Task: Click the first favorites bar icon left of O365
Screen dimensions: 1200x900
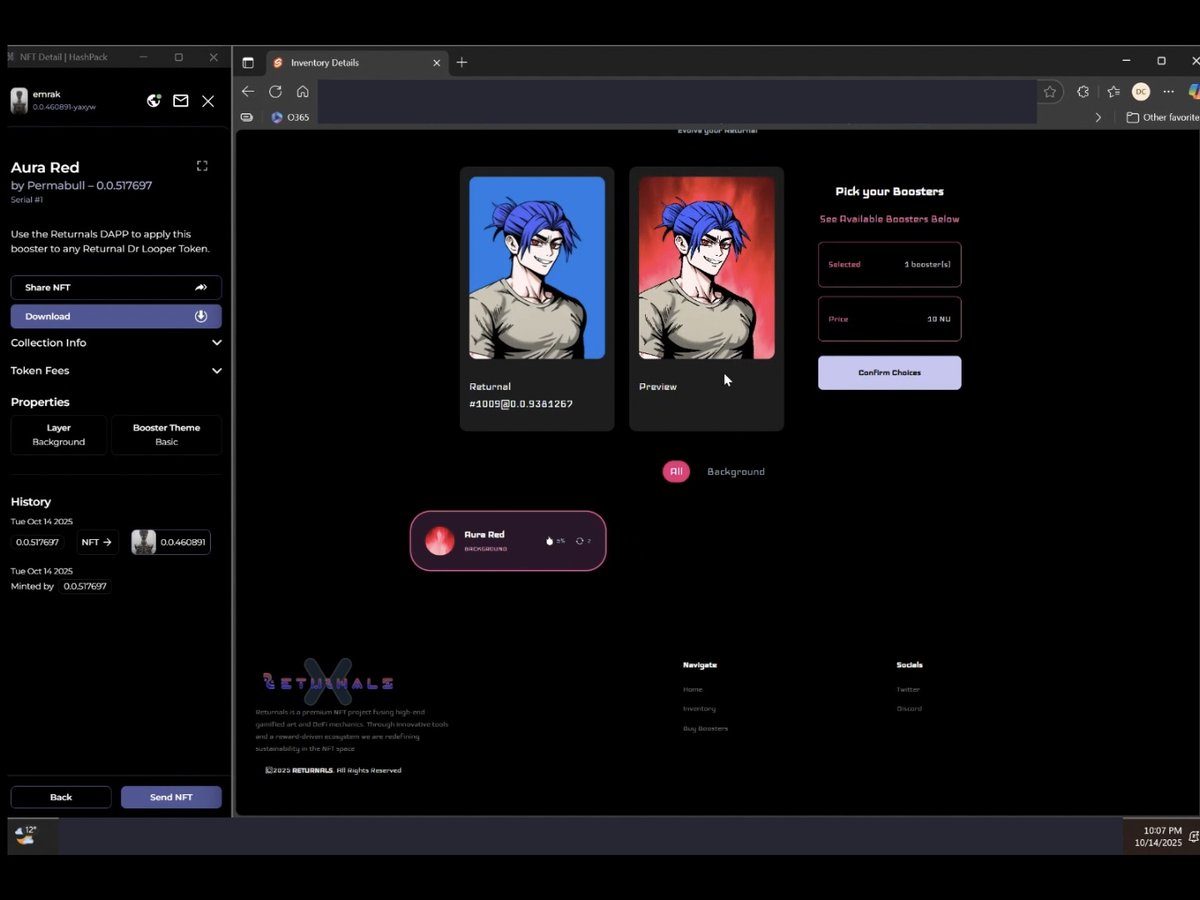Action: [x=247, y=117]
